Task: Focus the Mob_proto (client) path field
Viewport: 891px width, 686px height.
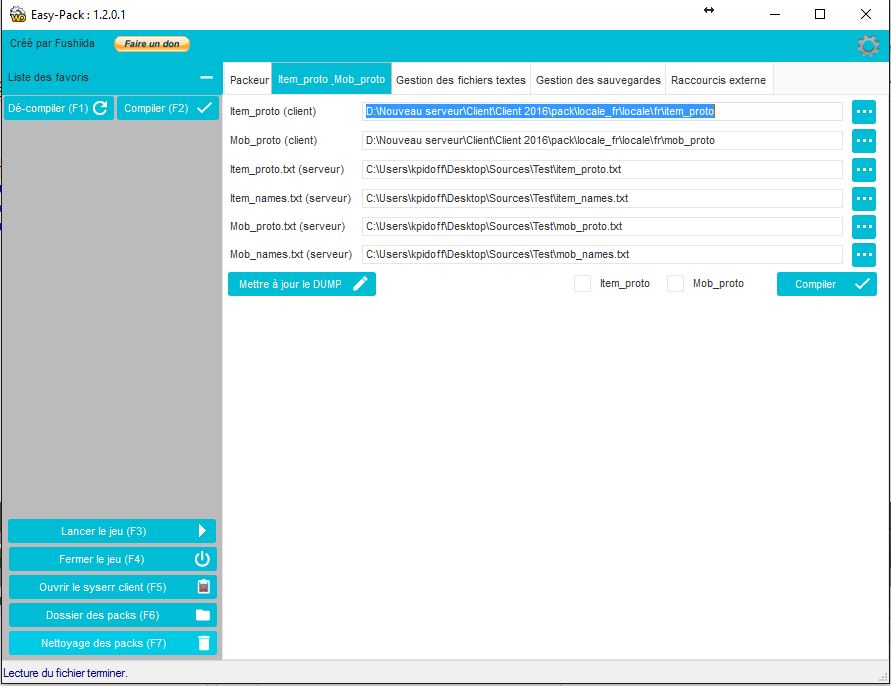Action: coord(602,140)
